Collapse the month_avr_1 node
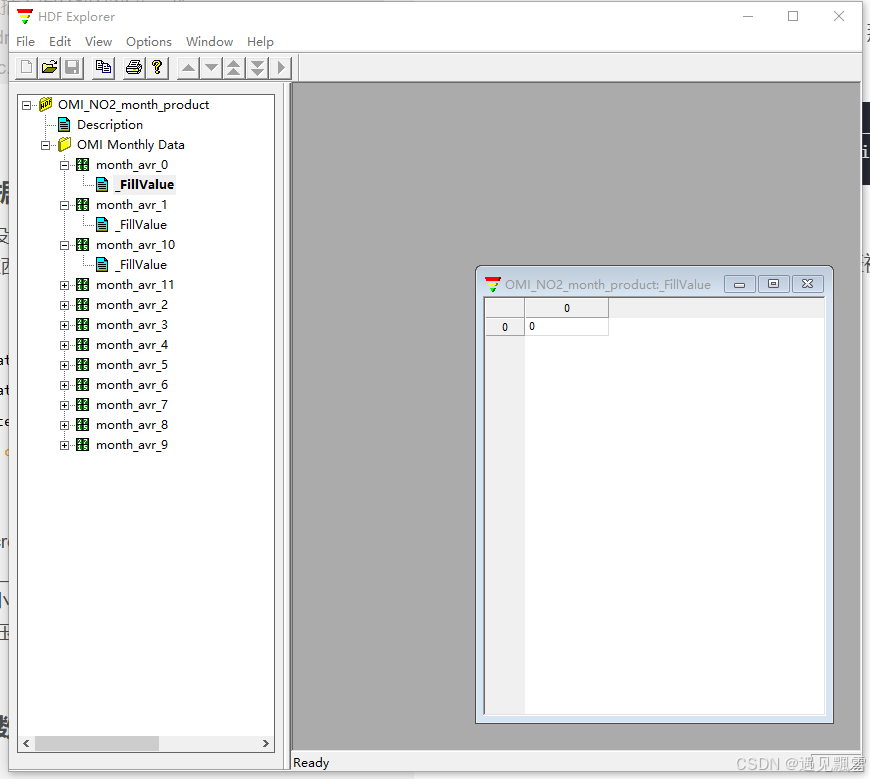The image size is (870, 779). click(x=64, y=205)
